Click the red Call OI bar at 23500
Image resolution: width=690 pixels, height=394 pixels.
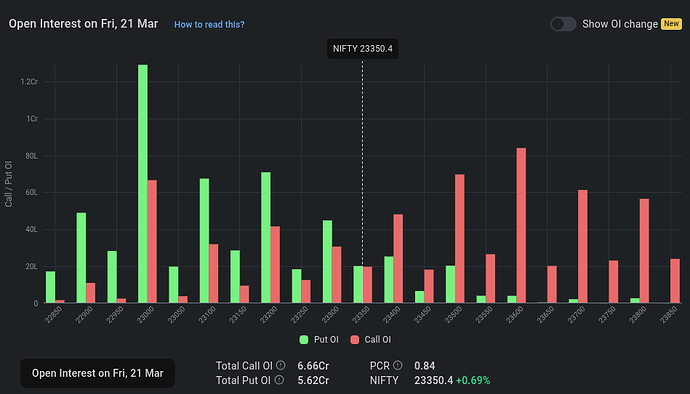(x=459, y=239)
